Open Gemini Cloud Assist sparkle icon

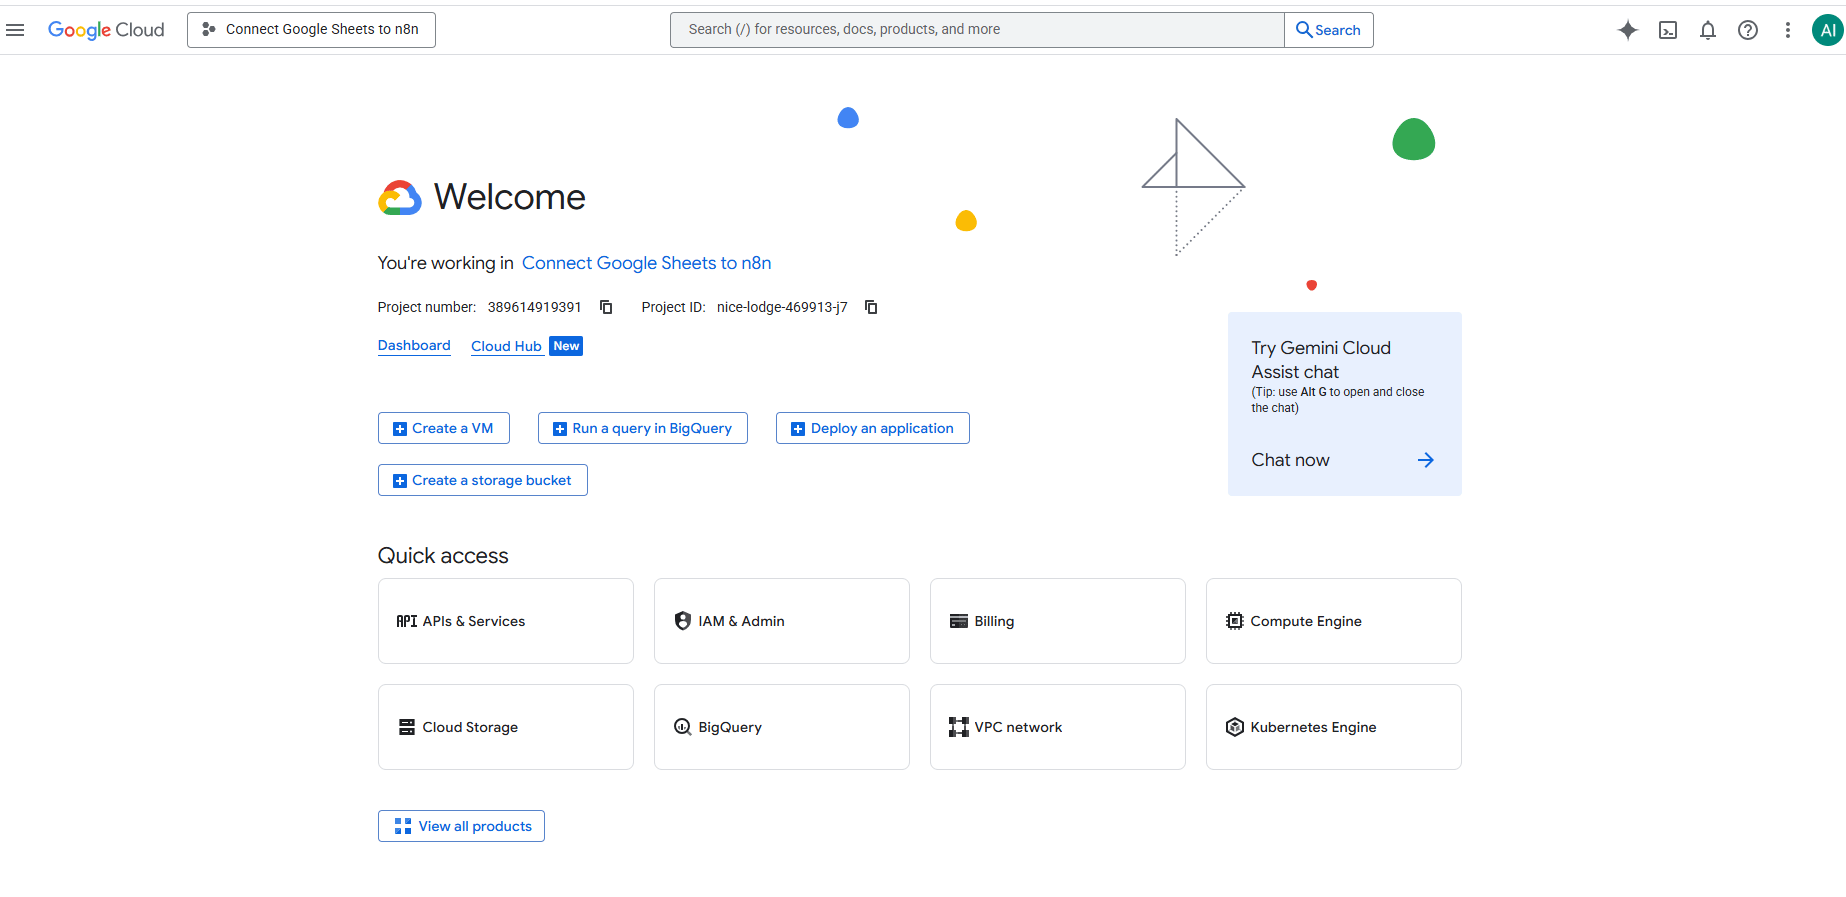pos(1628,30)
